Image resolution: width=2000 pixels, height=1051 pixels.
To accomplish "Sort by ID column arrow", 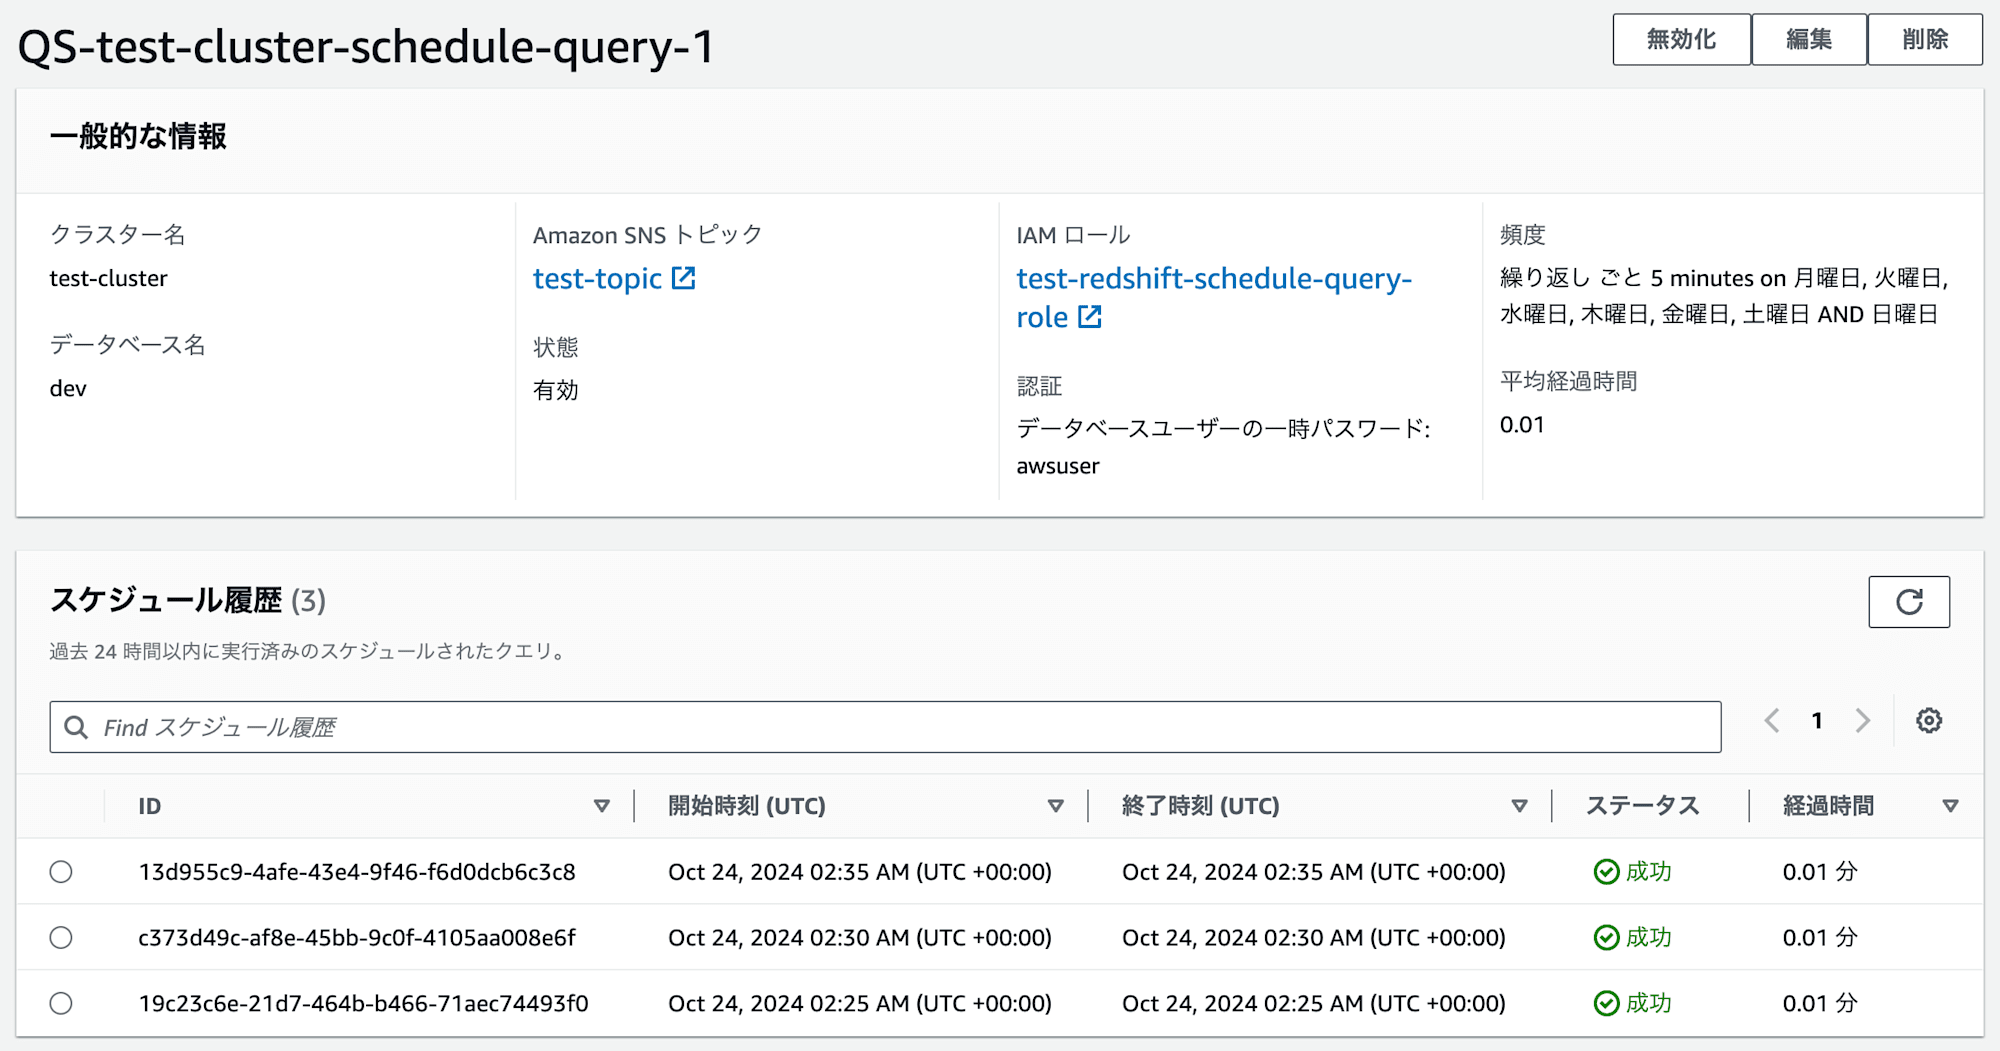I will 602,806.
